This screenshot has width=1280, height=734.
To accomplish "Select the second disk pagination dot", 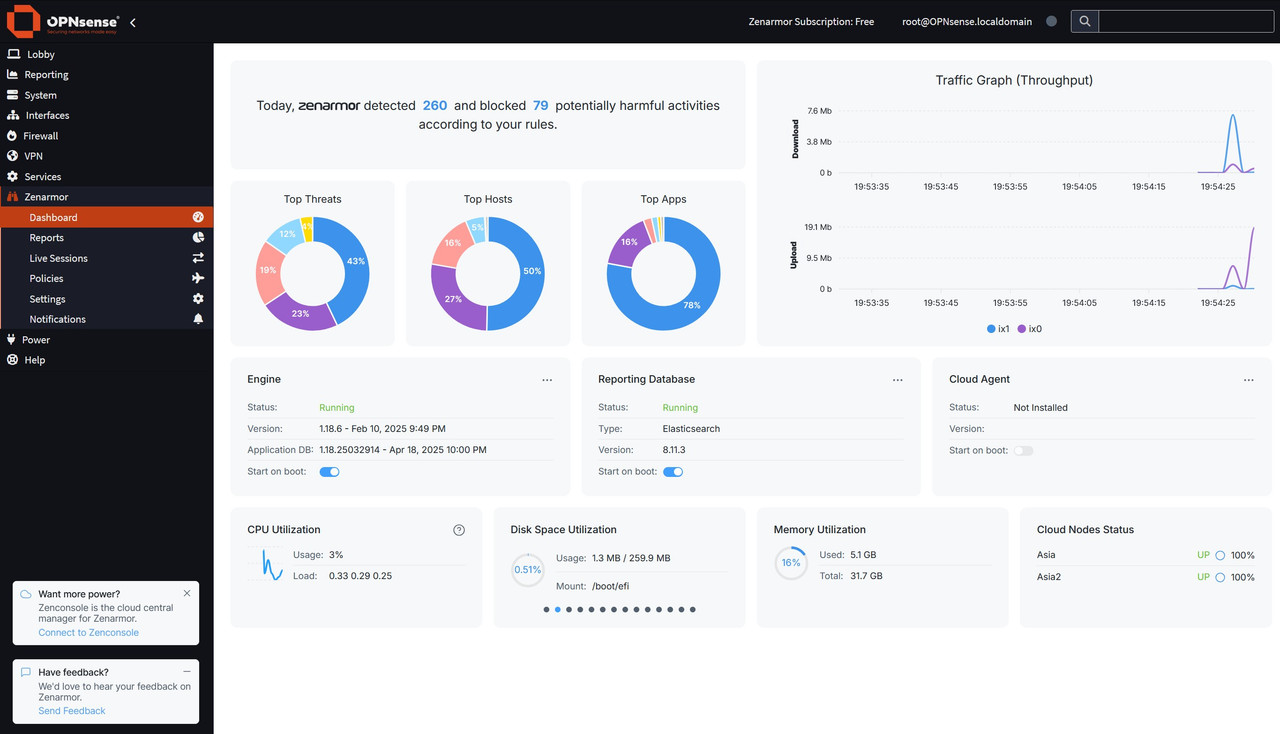I will [558, 609].
